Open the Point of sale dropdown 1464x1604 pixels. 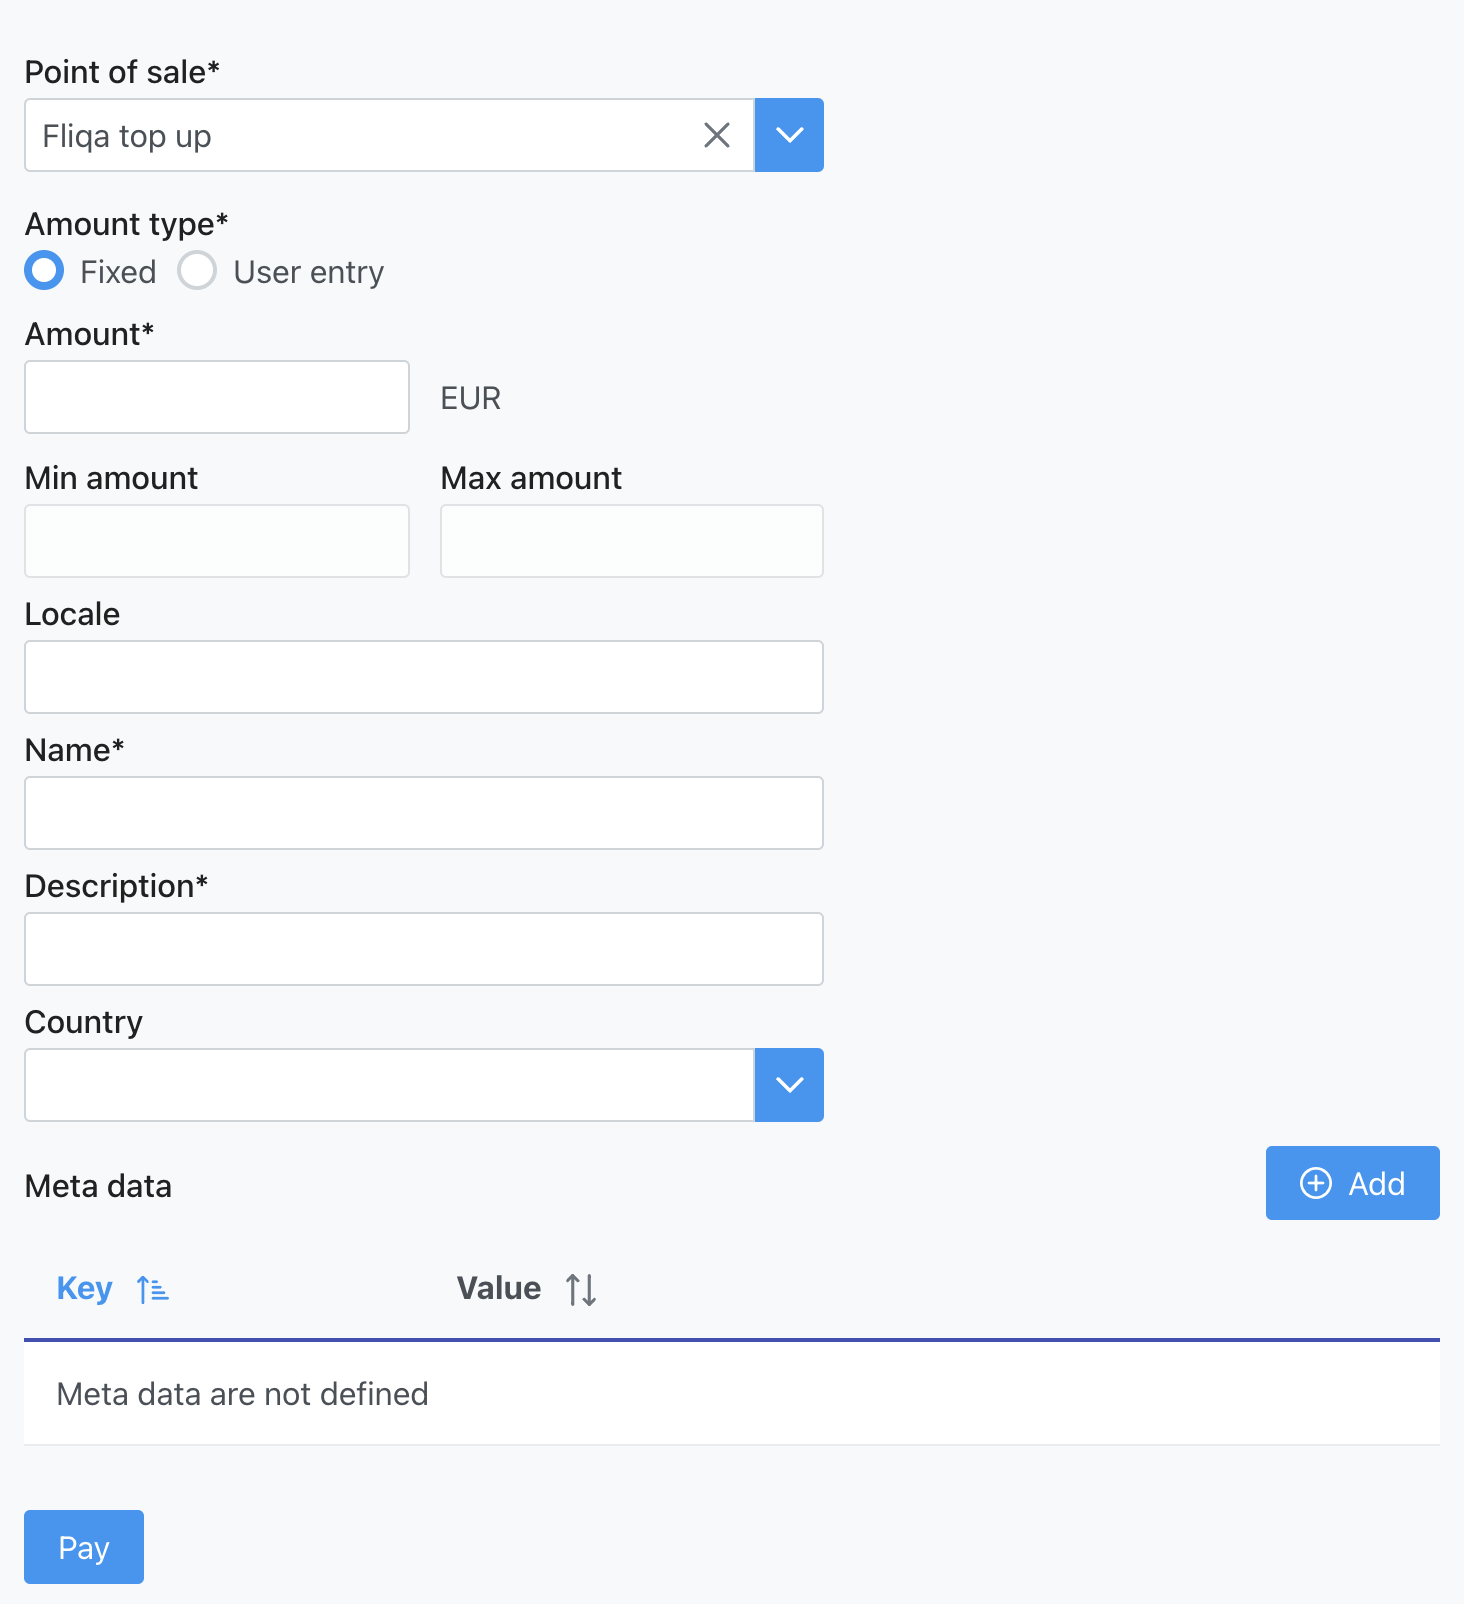click(789, 135)
